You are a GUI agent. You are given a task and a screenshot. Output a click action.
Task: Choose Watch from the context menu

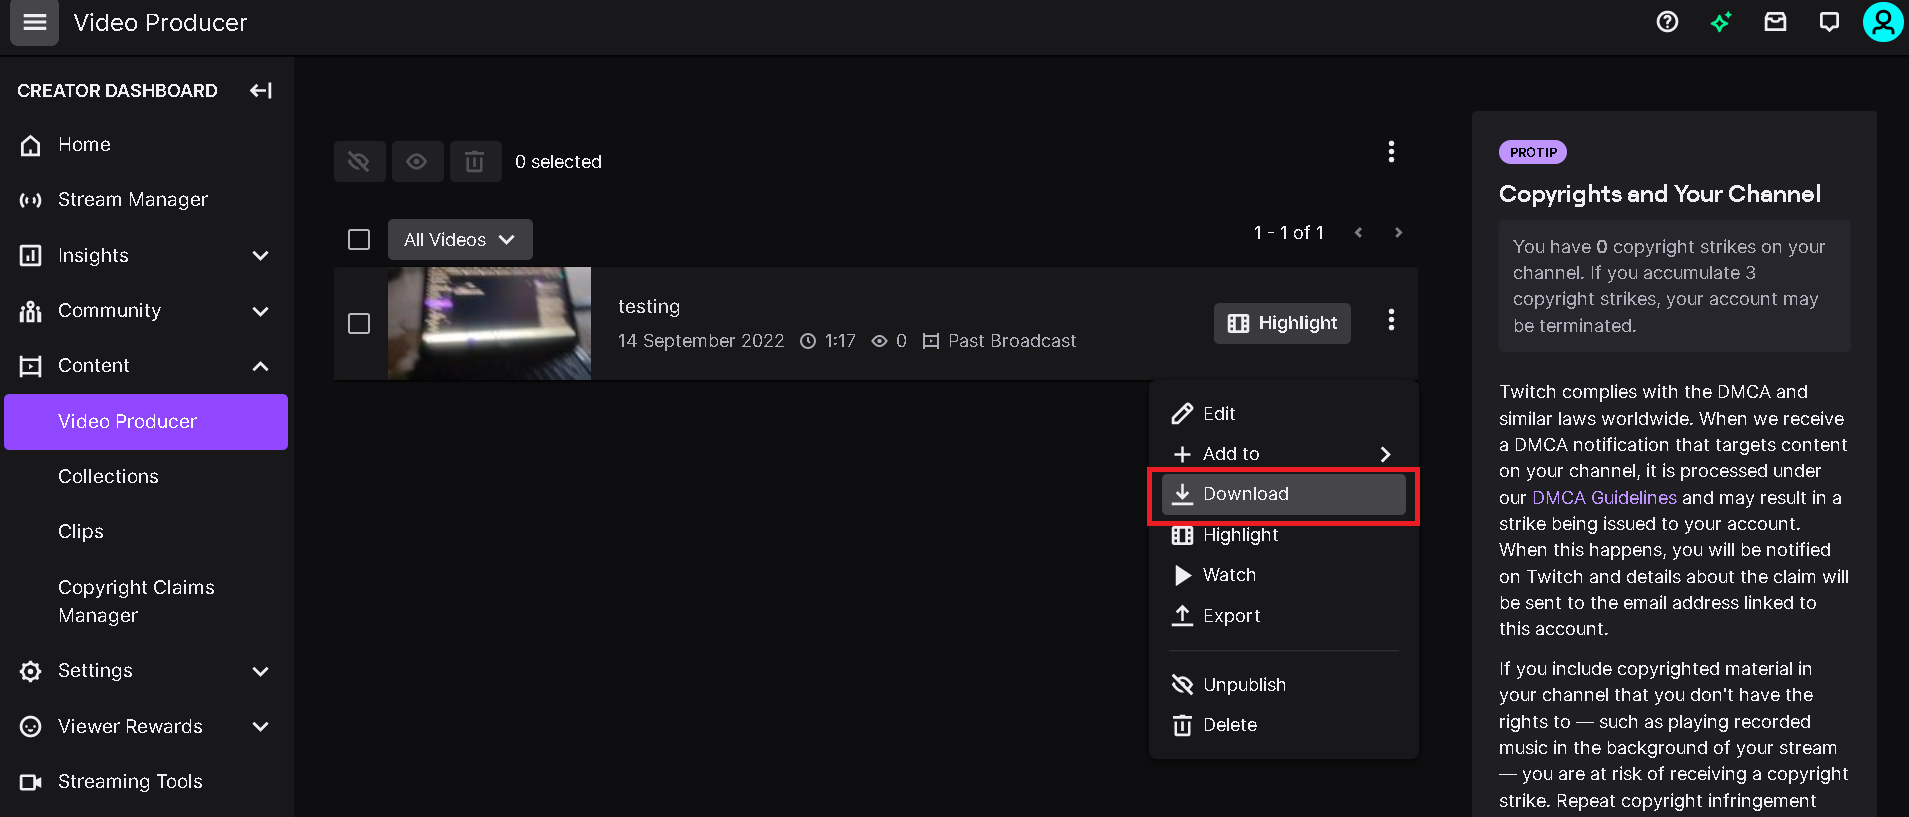1283,575
